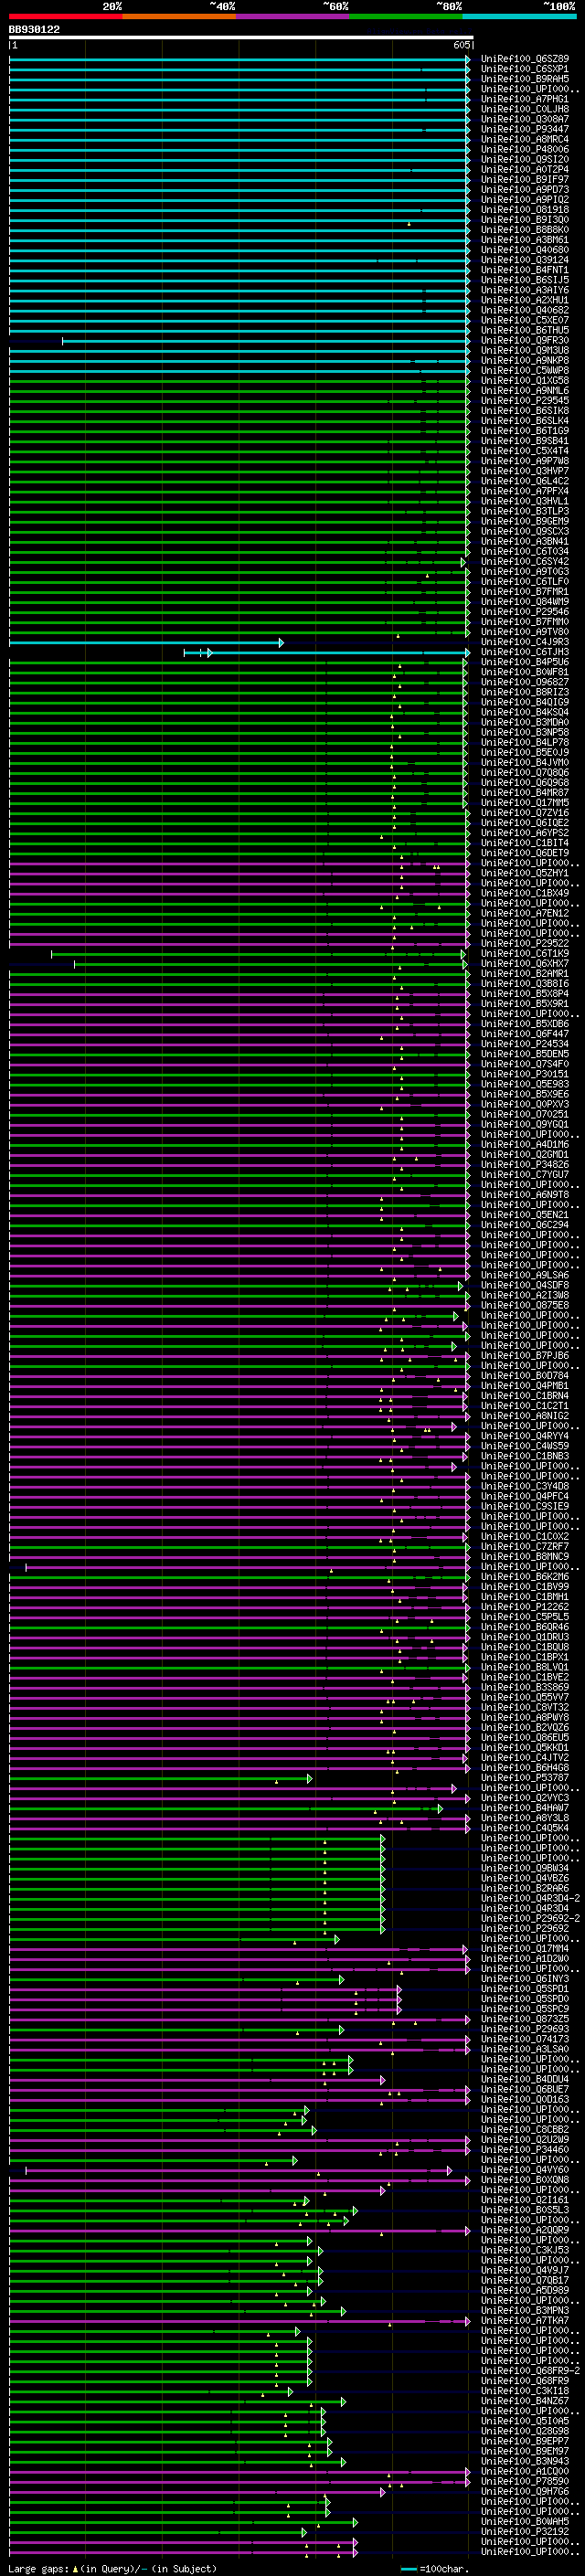Select hit UniRef100_B3NP58
Viewport: 585px width, 2576px height.
click(525, 732)
